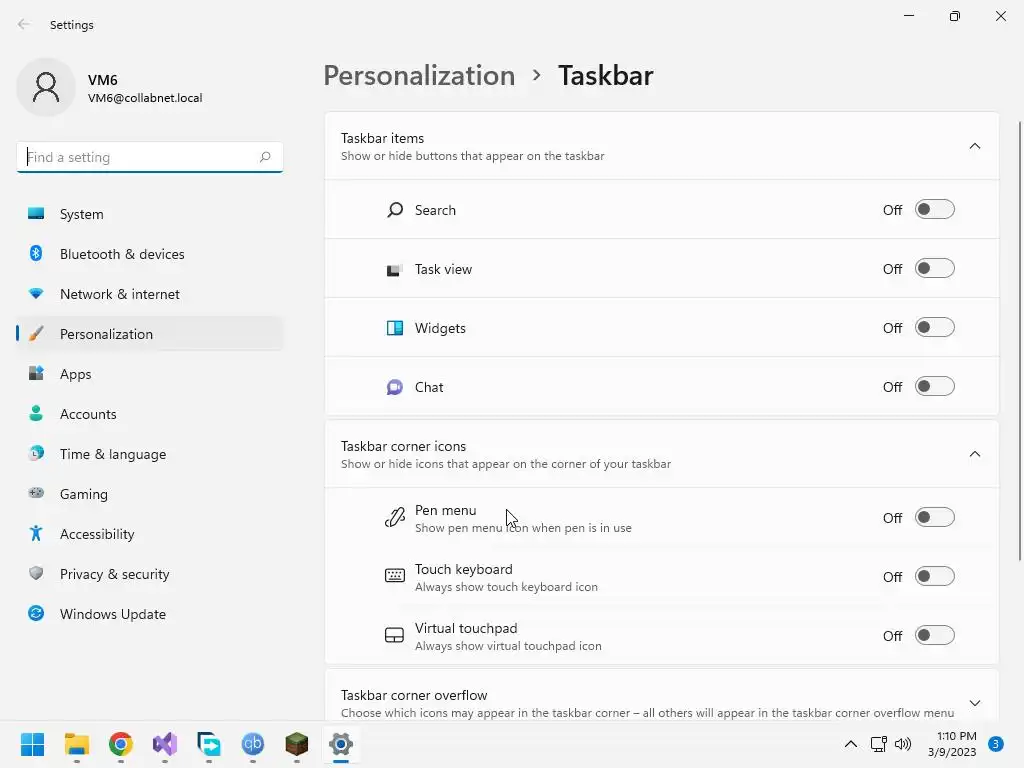Click the Virtual touchpad icon
1024x768 pixels.
(394, 635)
